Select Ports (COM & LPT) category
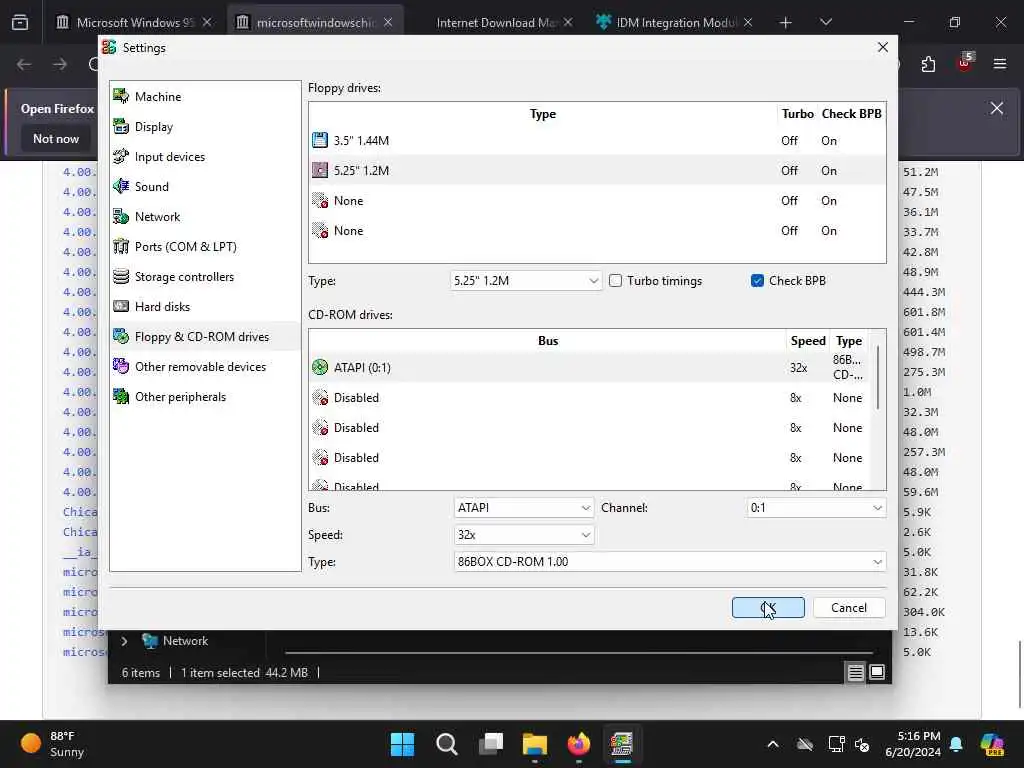 click(x=204, y=247)
